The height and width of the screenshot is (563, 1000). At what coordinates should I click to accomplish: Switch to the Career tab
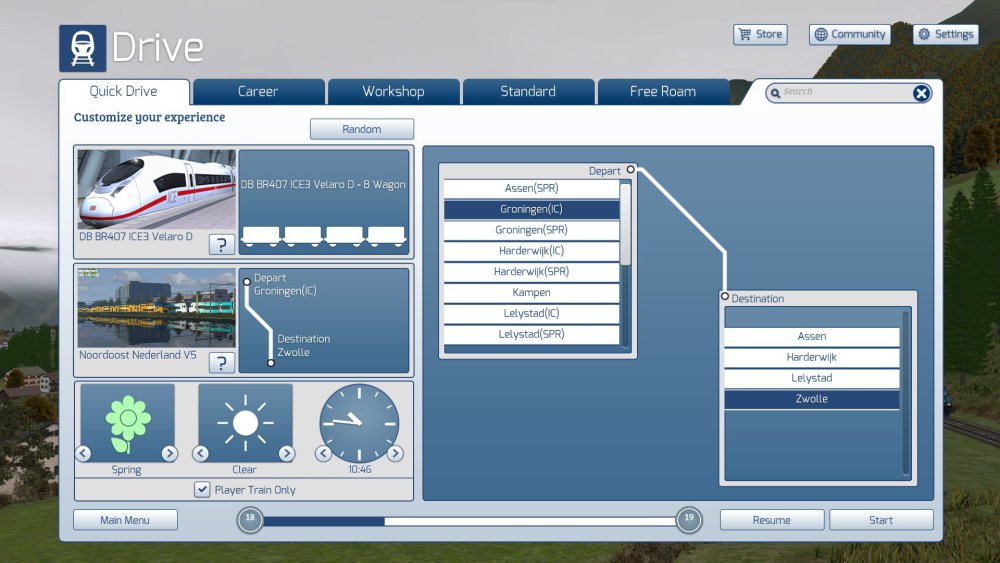click(x=258, y=92)
